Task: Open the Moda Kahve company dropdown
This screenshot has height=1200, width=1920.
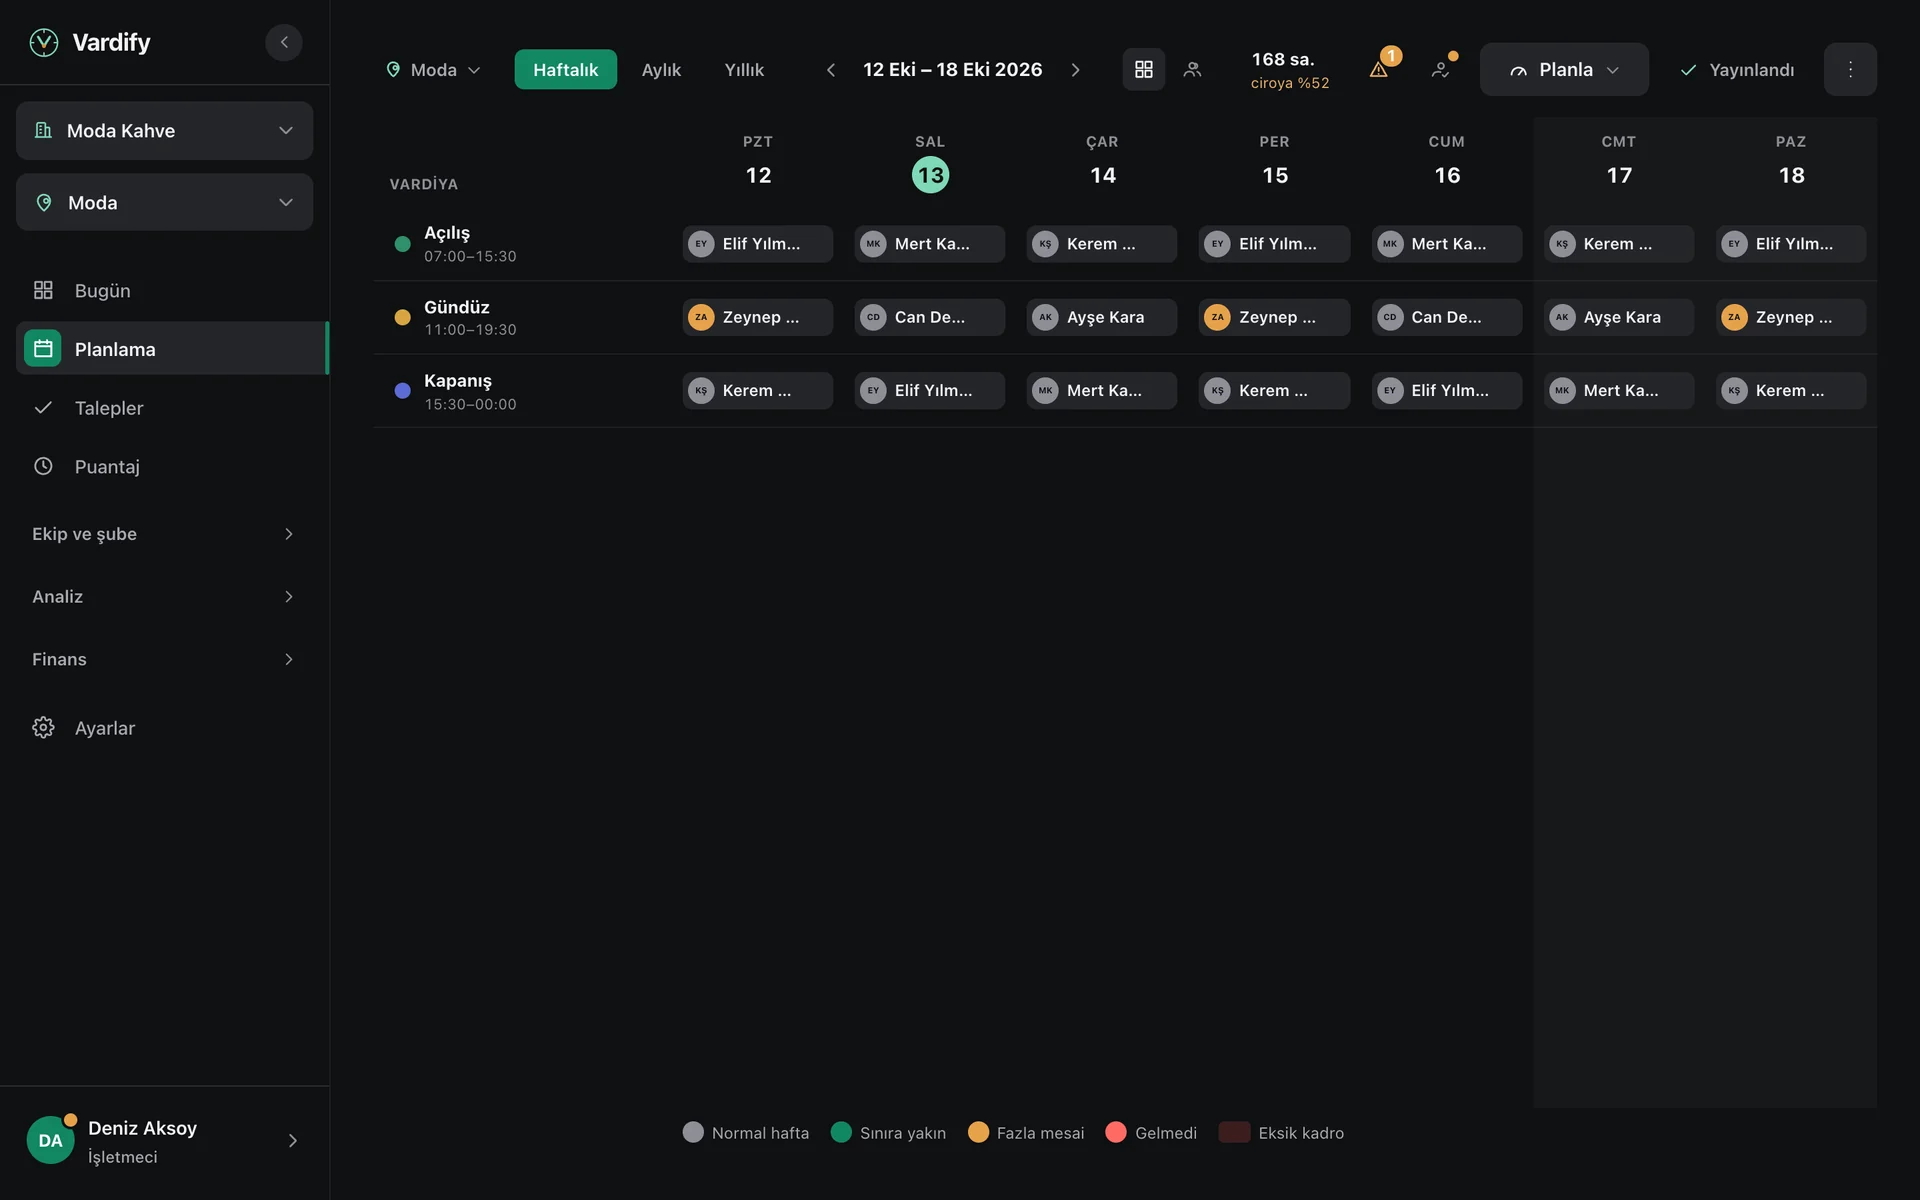Action: pos(165,130)
